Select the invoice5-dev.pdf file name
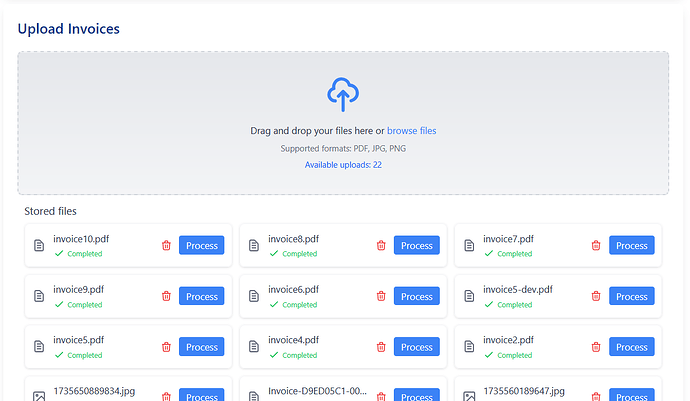This screenshot has width=690, height=401. coord(518,290)
